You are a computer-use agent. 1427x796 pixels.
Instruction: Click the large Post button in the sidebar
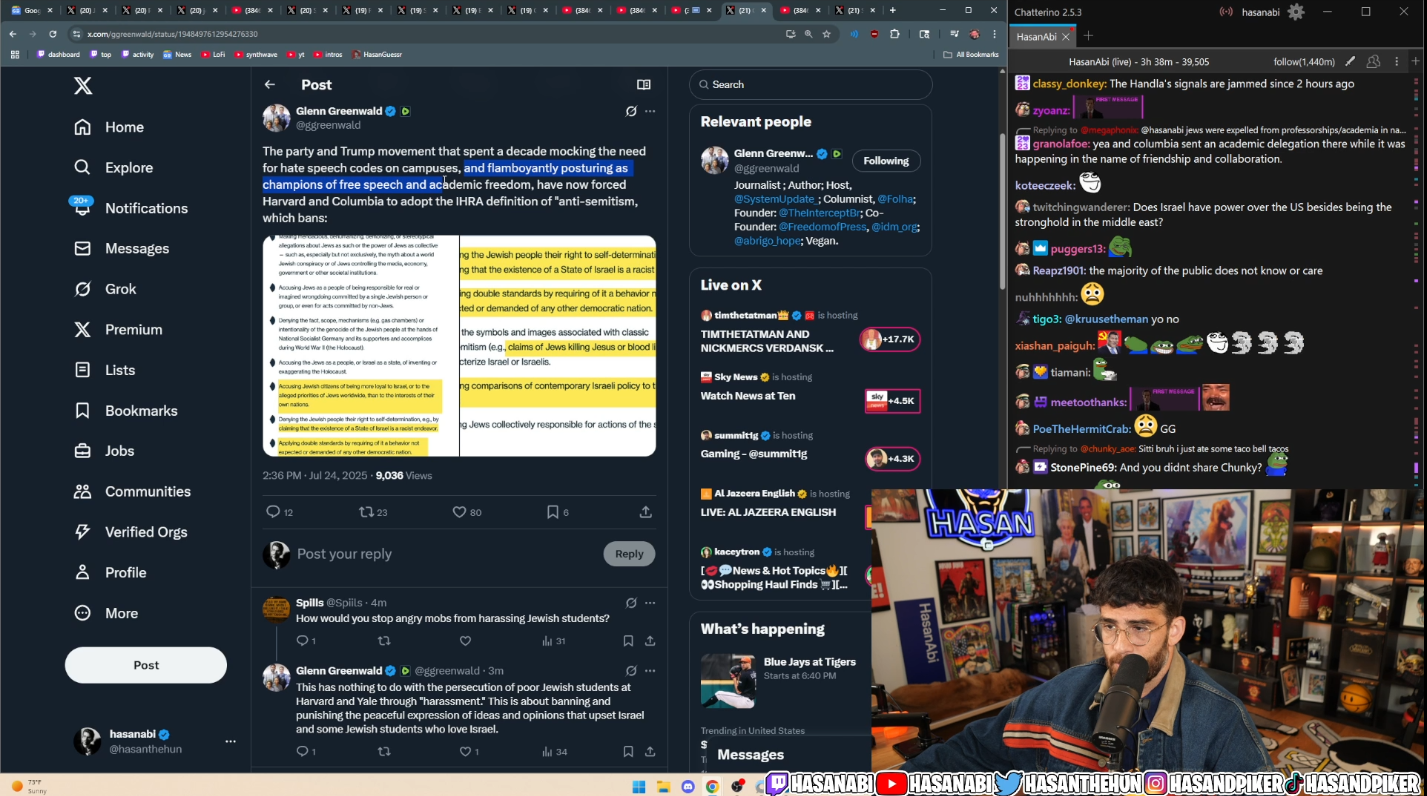click(146, 665)
